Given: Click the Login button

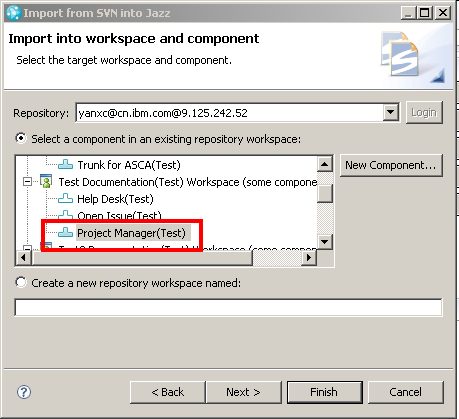Looking at the screenshot, I should click(x=424, y=113).
